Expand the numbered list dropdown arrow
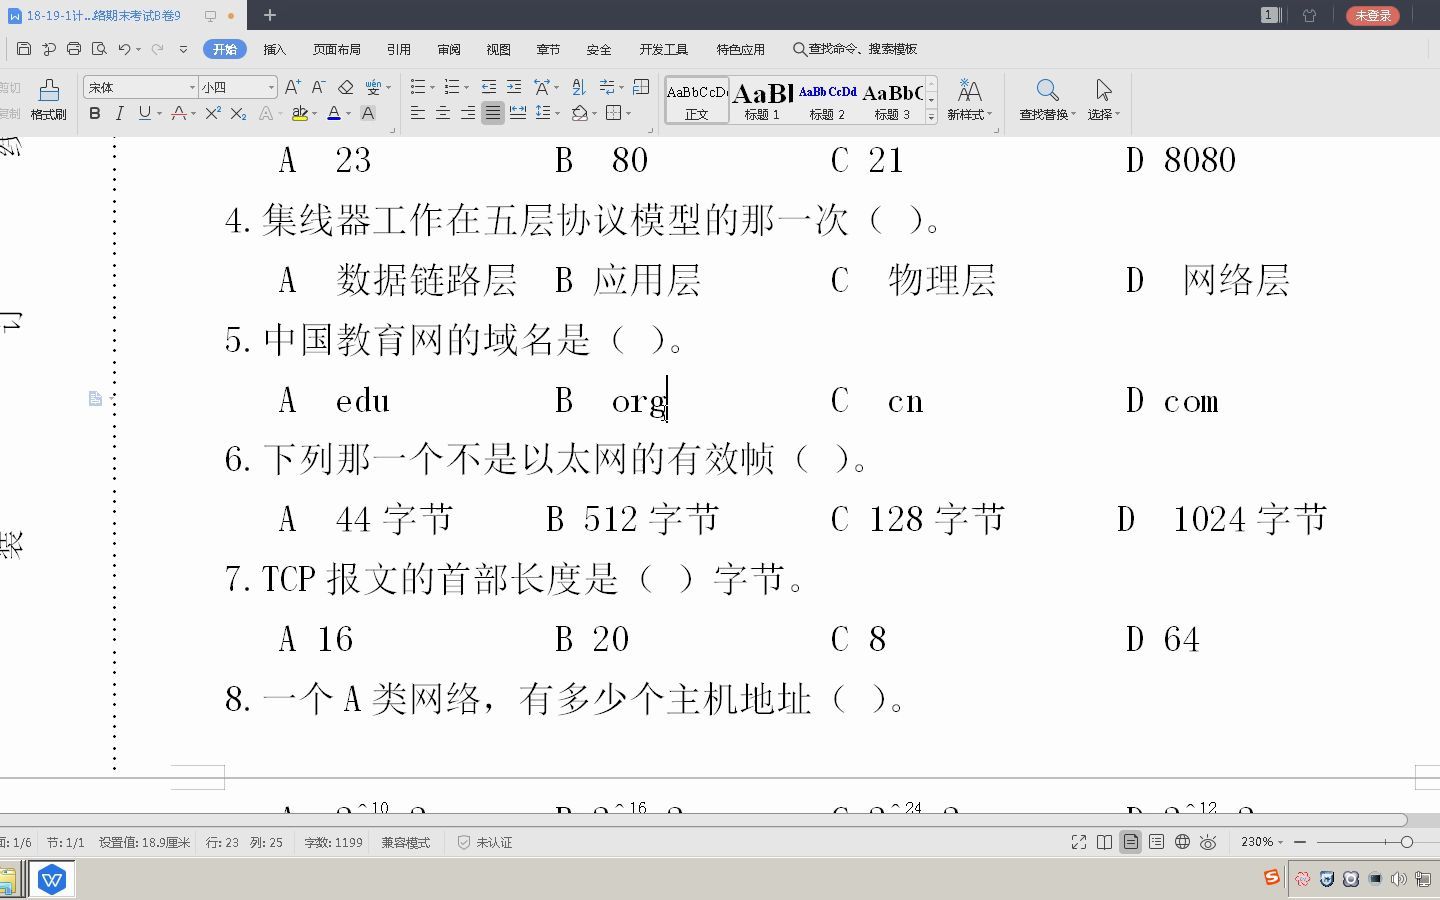Screen dimensions: 1440x900 (466, 88)
